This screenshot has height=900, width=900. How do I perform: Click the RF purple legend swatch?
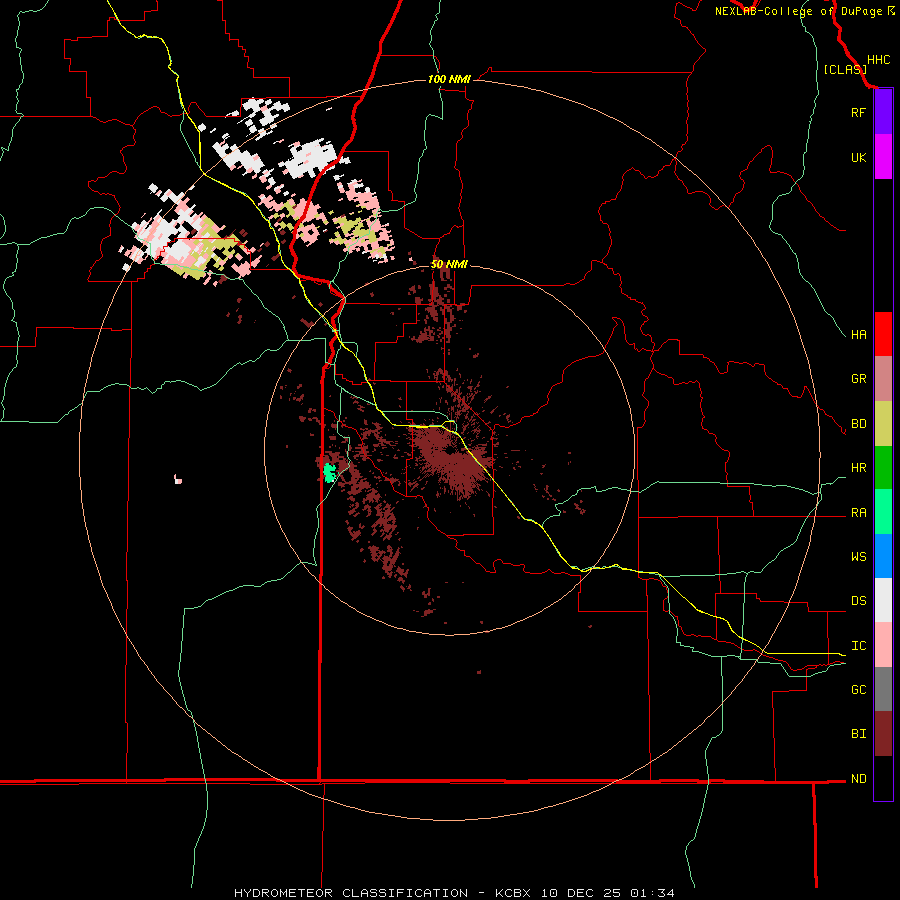pos(883,112)
